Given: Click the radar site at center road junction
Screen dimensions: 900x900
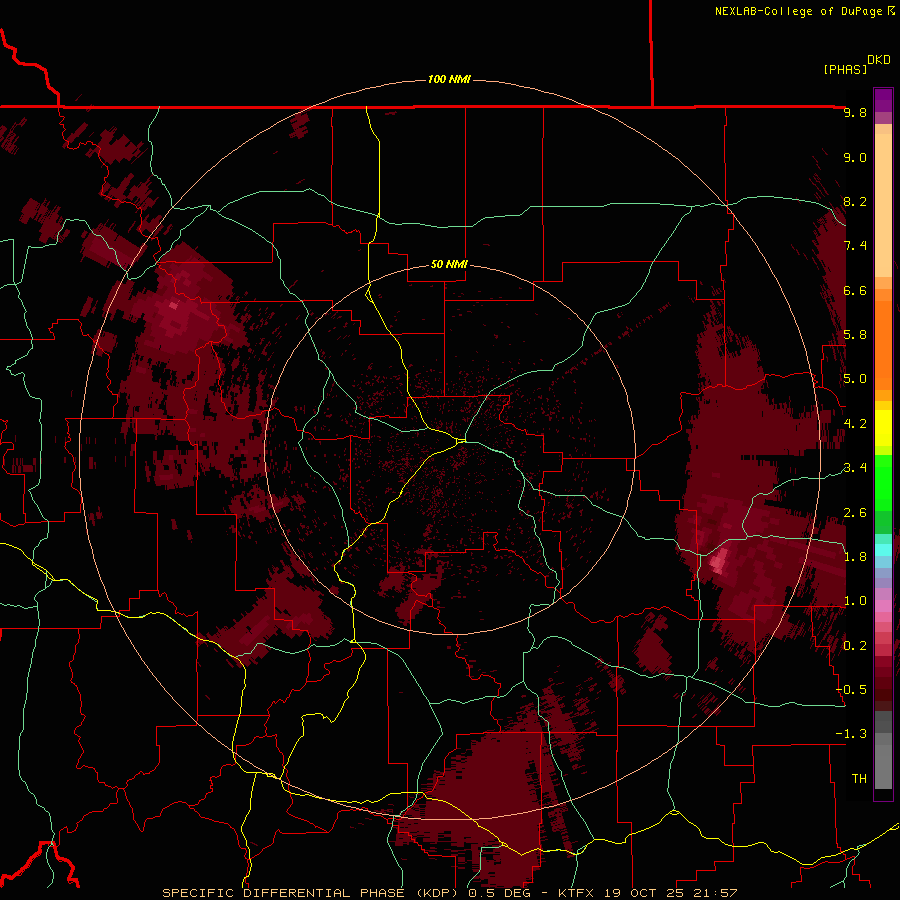Looking at the screenshot, I should [x=461, y=441].
